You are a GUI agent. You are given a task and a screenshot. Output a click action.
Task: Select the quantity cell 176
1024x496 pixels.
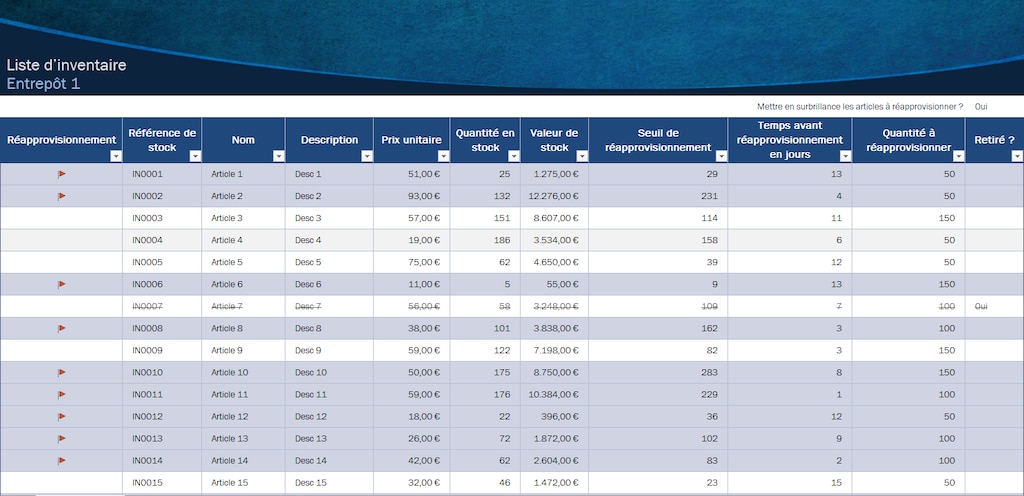[x=485, y=395]
